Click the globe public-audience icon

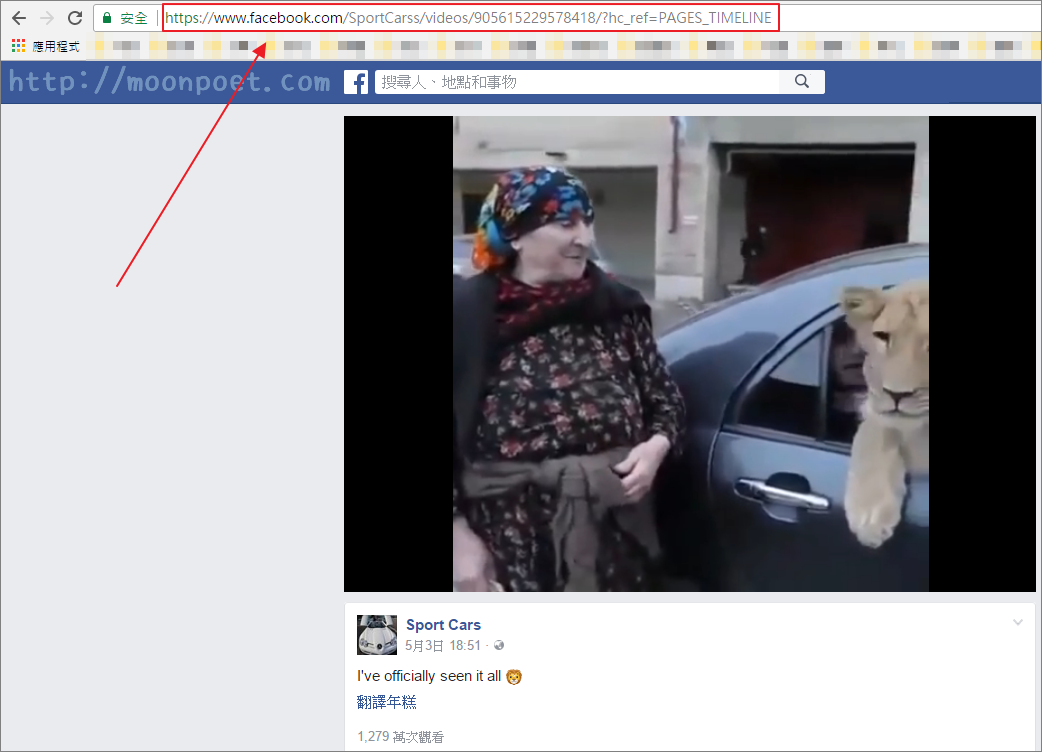[x=499, y=646]
